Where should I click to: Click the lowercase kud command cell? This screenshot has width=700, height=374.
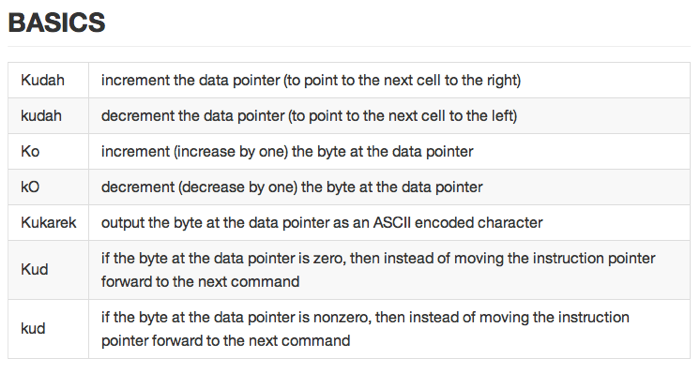tap(48, 329)
